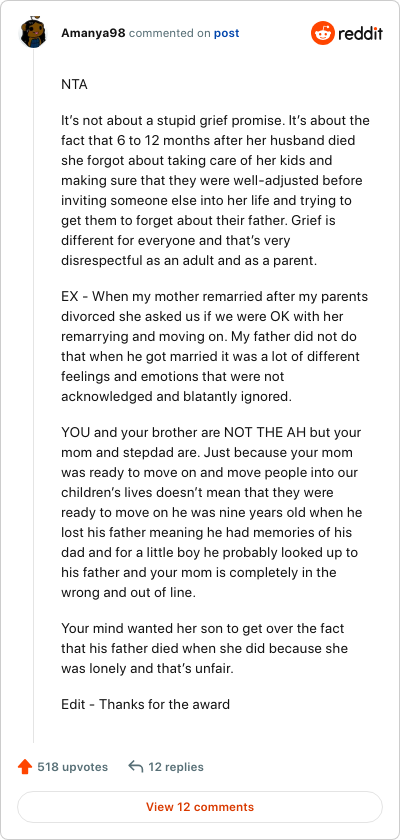Image resolution: width=400 pixels, height=840 pixels.
Task: Click the orange Reddit snoo logo icon
Action: [x=322, y=33]
